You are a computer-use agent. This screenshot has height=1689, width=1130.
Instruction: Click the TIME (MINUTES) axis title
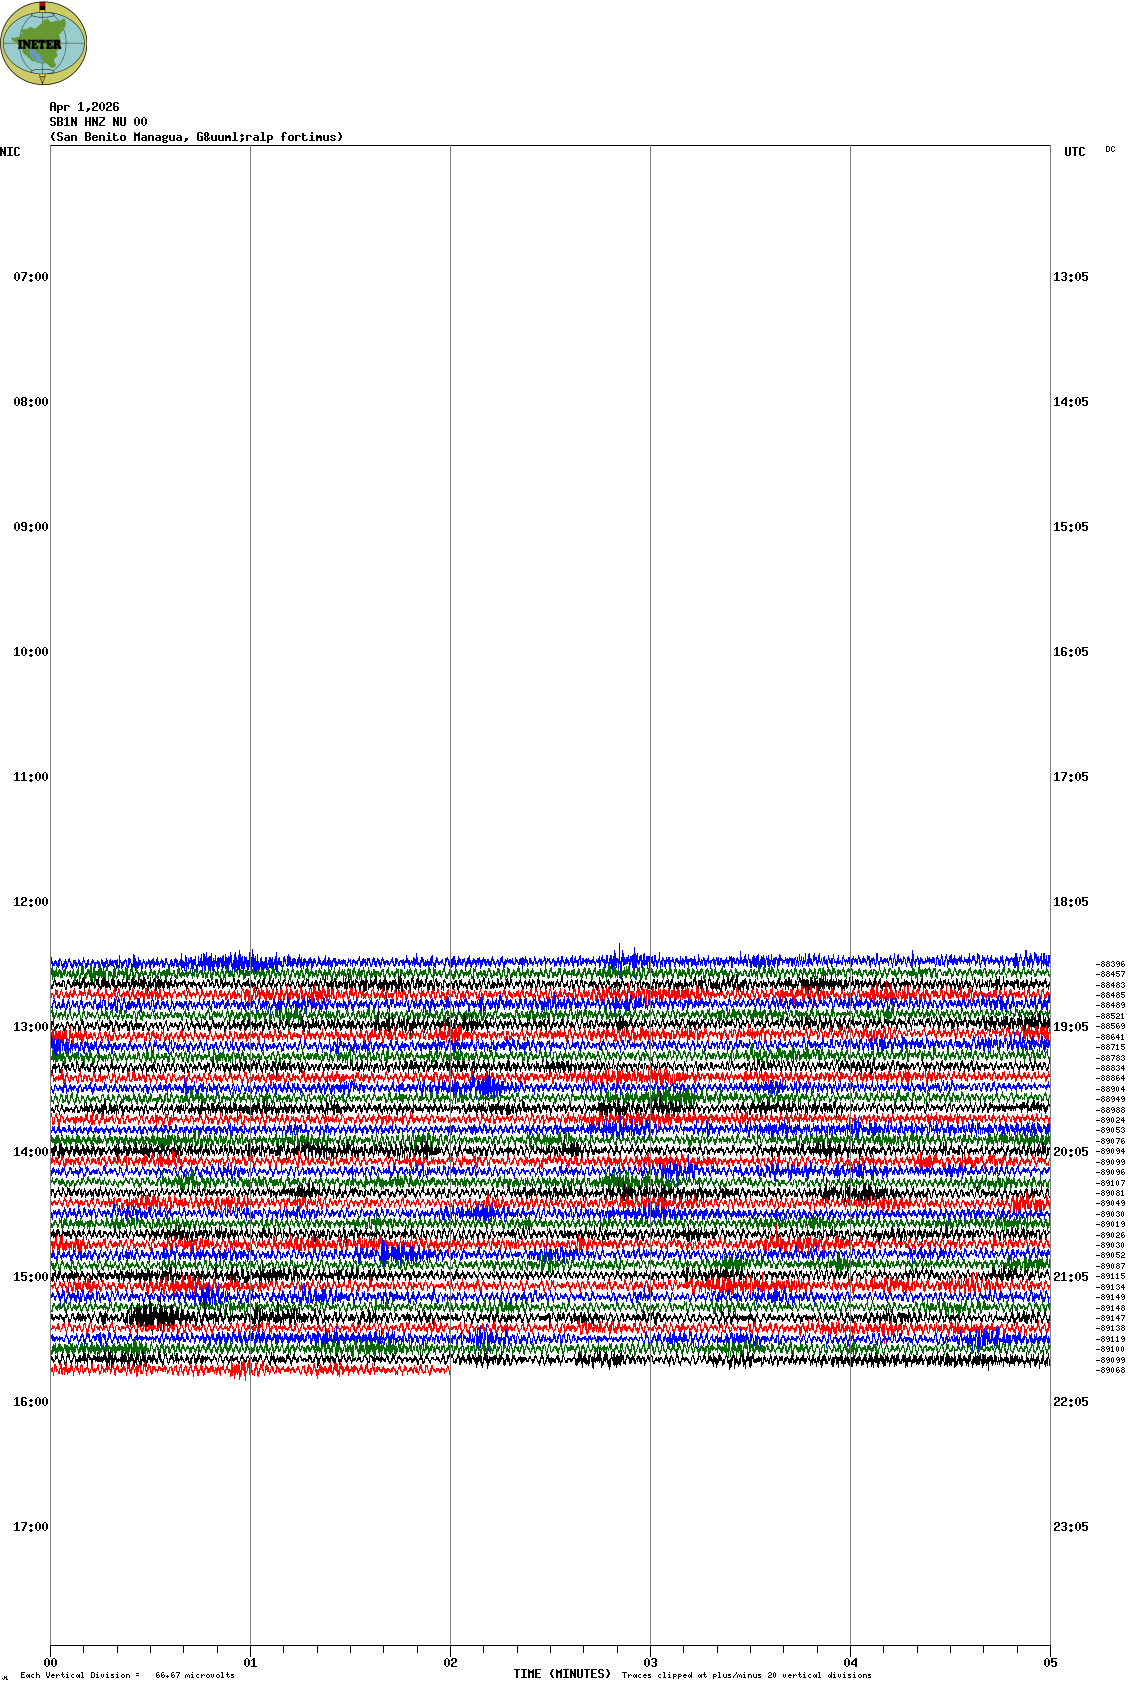click(562, 1674)
